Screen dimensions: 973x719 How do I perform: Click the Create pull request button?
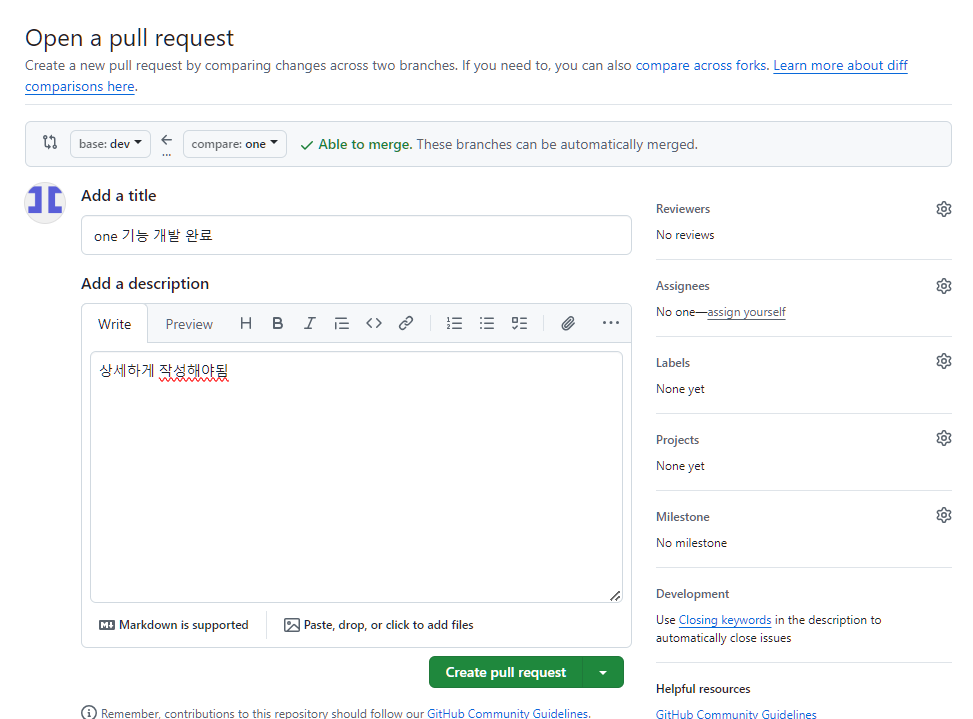point(506,672)
